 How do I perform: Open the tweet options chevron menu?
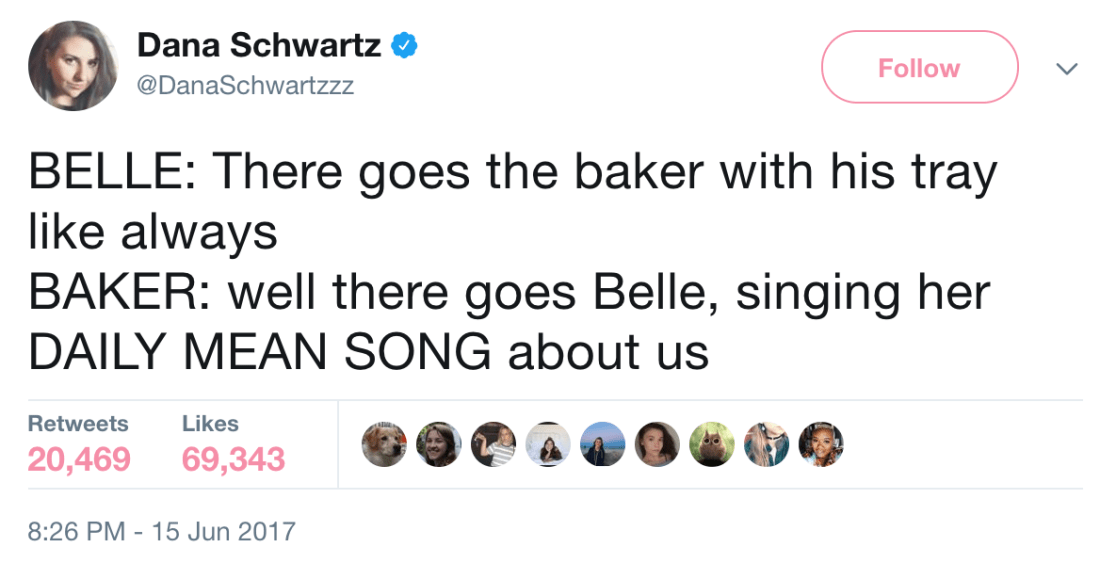click(1067, 69)
